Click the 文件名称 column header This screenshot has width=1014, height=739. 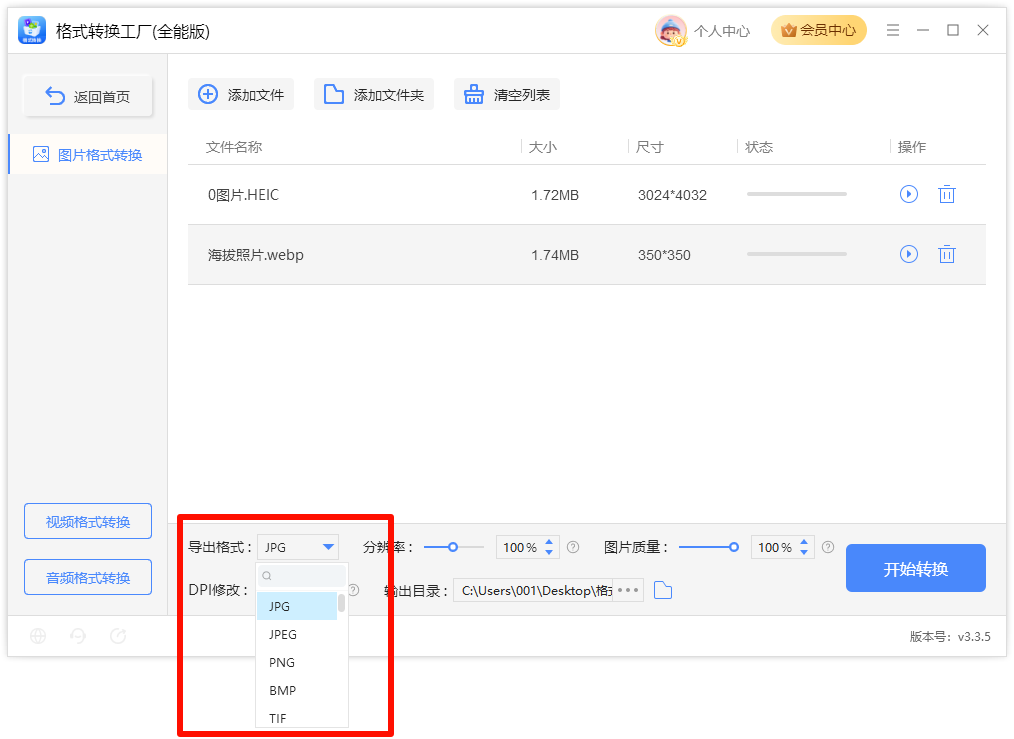[x=234, y=147]
